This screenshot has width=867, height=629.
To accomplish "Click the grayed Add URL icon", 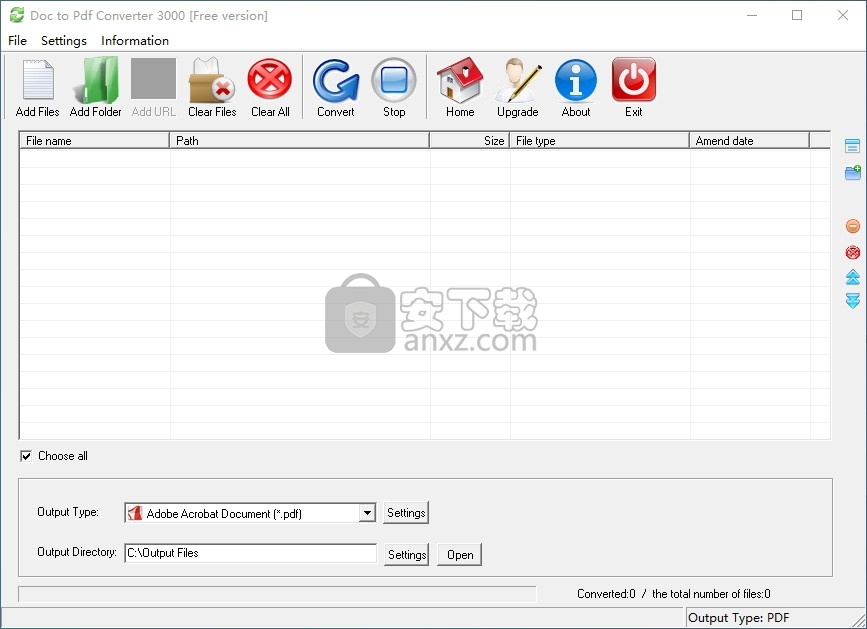I will tap(154, 78).
